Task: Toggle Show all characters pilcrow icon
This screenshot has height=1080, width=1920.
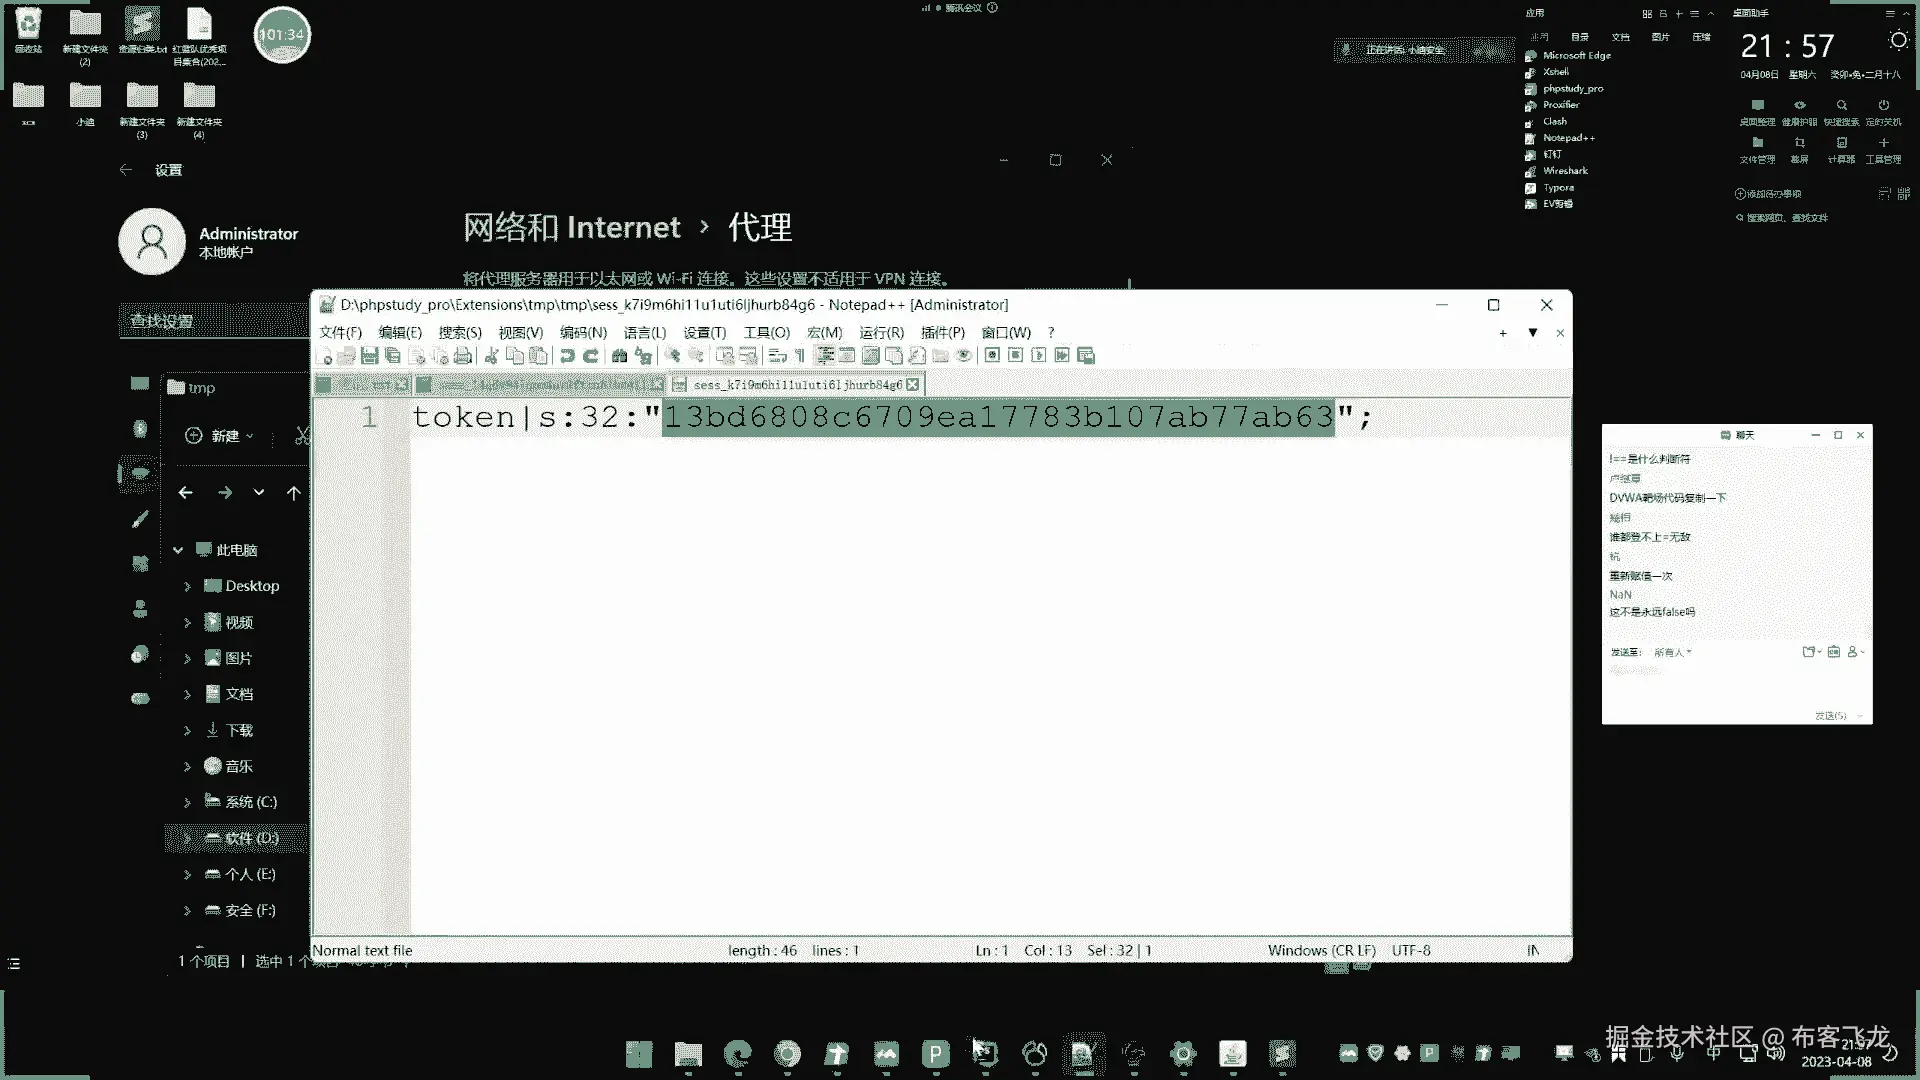Action: (x=800, y=356)
